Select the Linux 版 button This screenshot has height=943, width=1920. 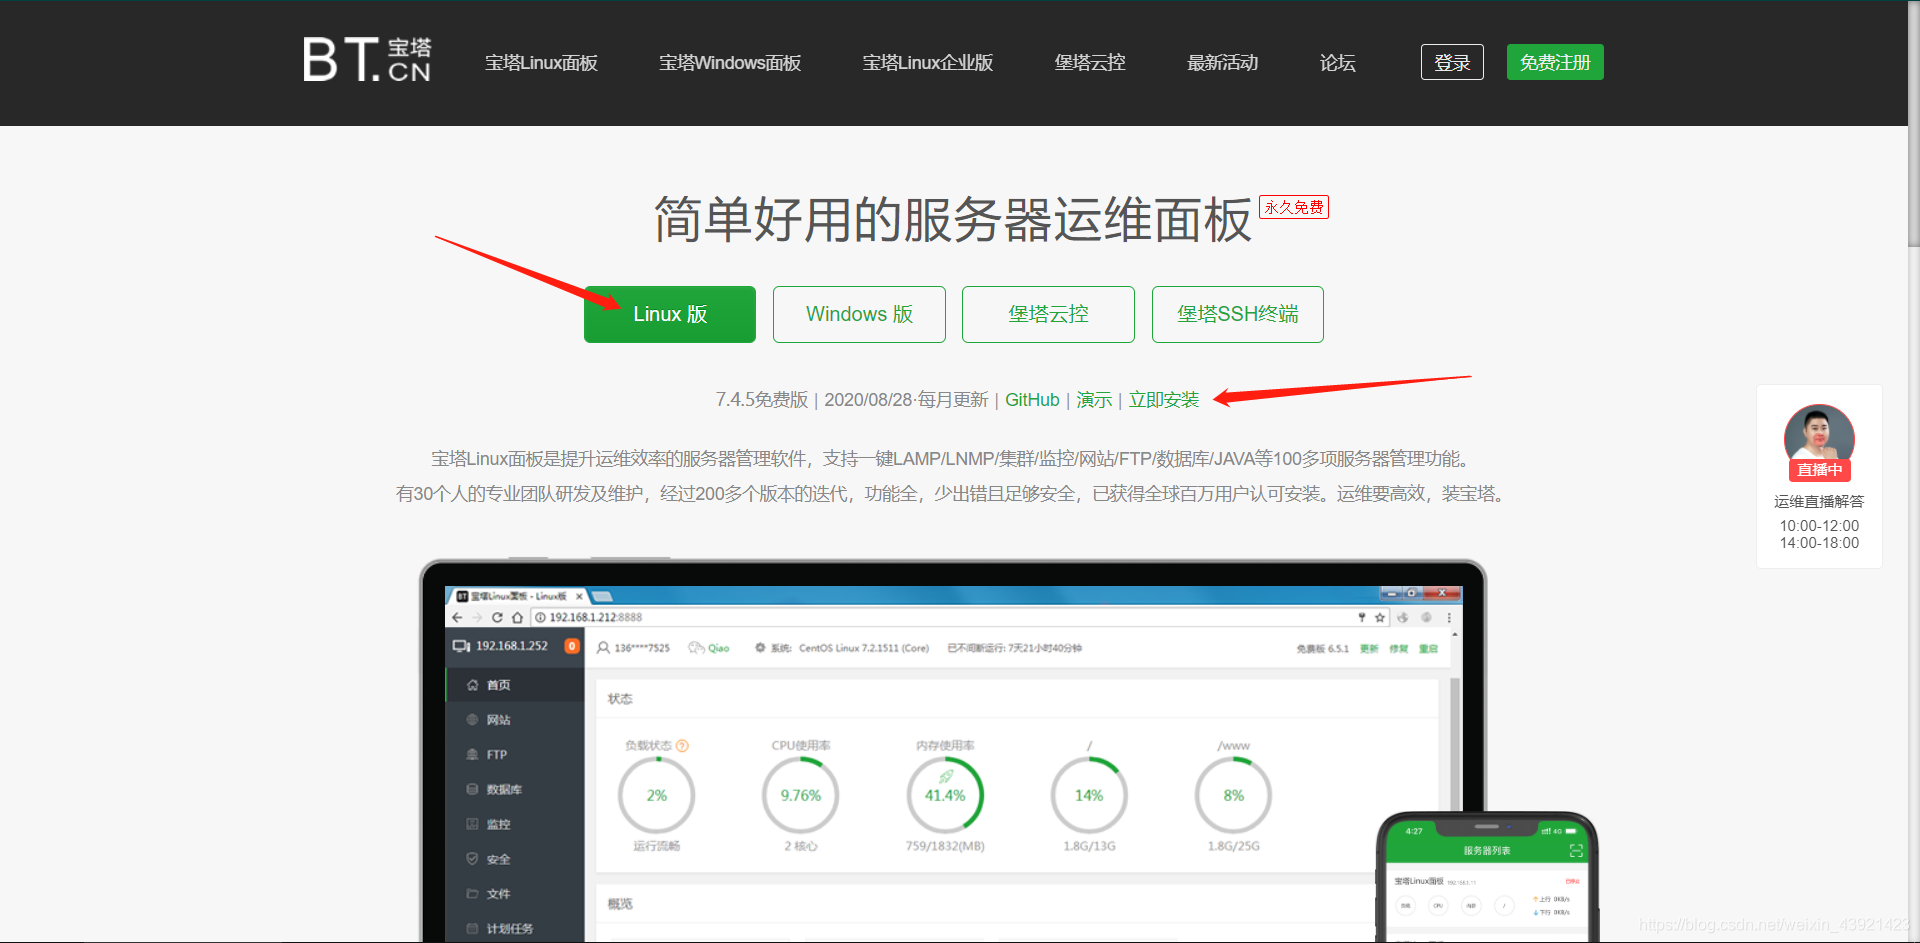pos(670,314)
